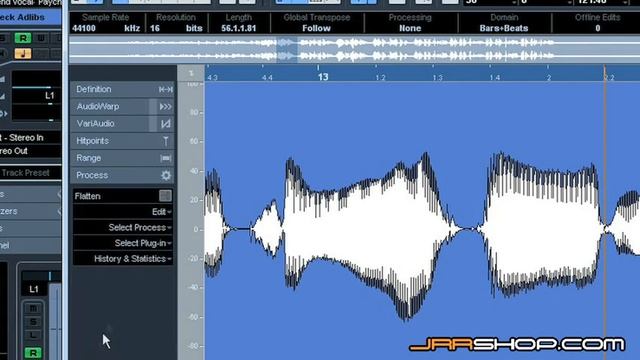
Task: Open the Select Process dropdown
Action: pos(123,227)
